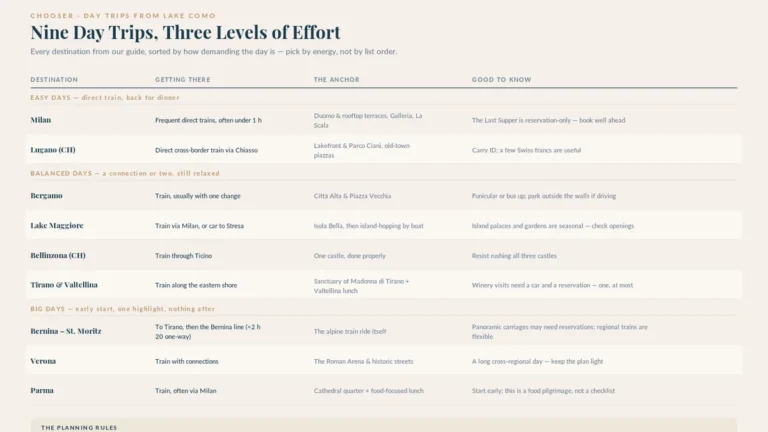The width and height of the screenshot is (768, 432).
Task: Click the Bellinzona (CH) row title
Action: (x=58, y=255)
